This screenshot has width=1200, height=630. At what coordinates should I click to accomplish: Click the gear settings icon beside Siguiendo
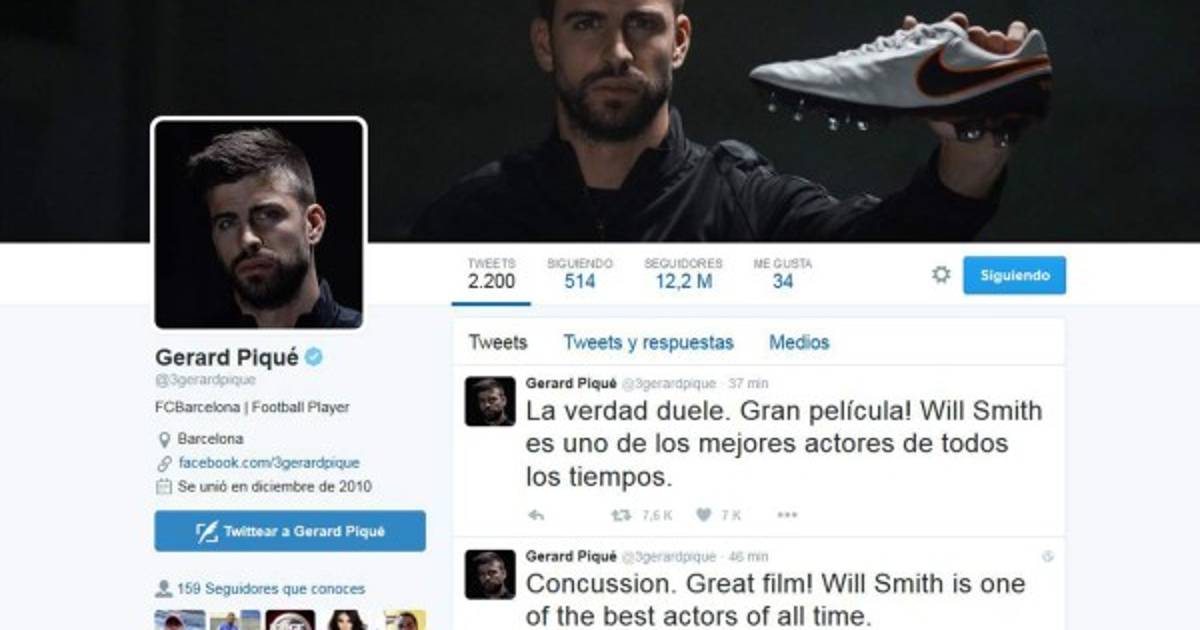pyautogui.click(x=941, y=274)
